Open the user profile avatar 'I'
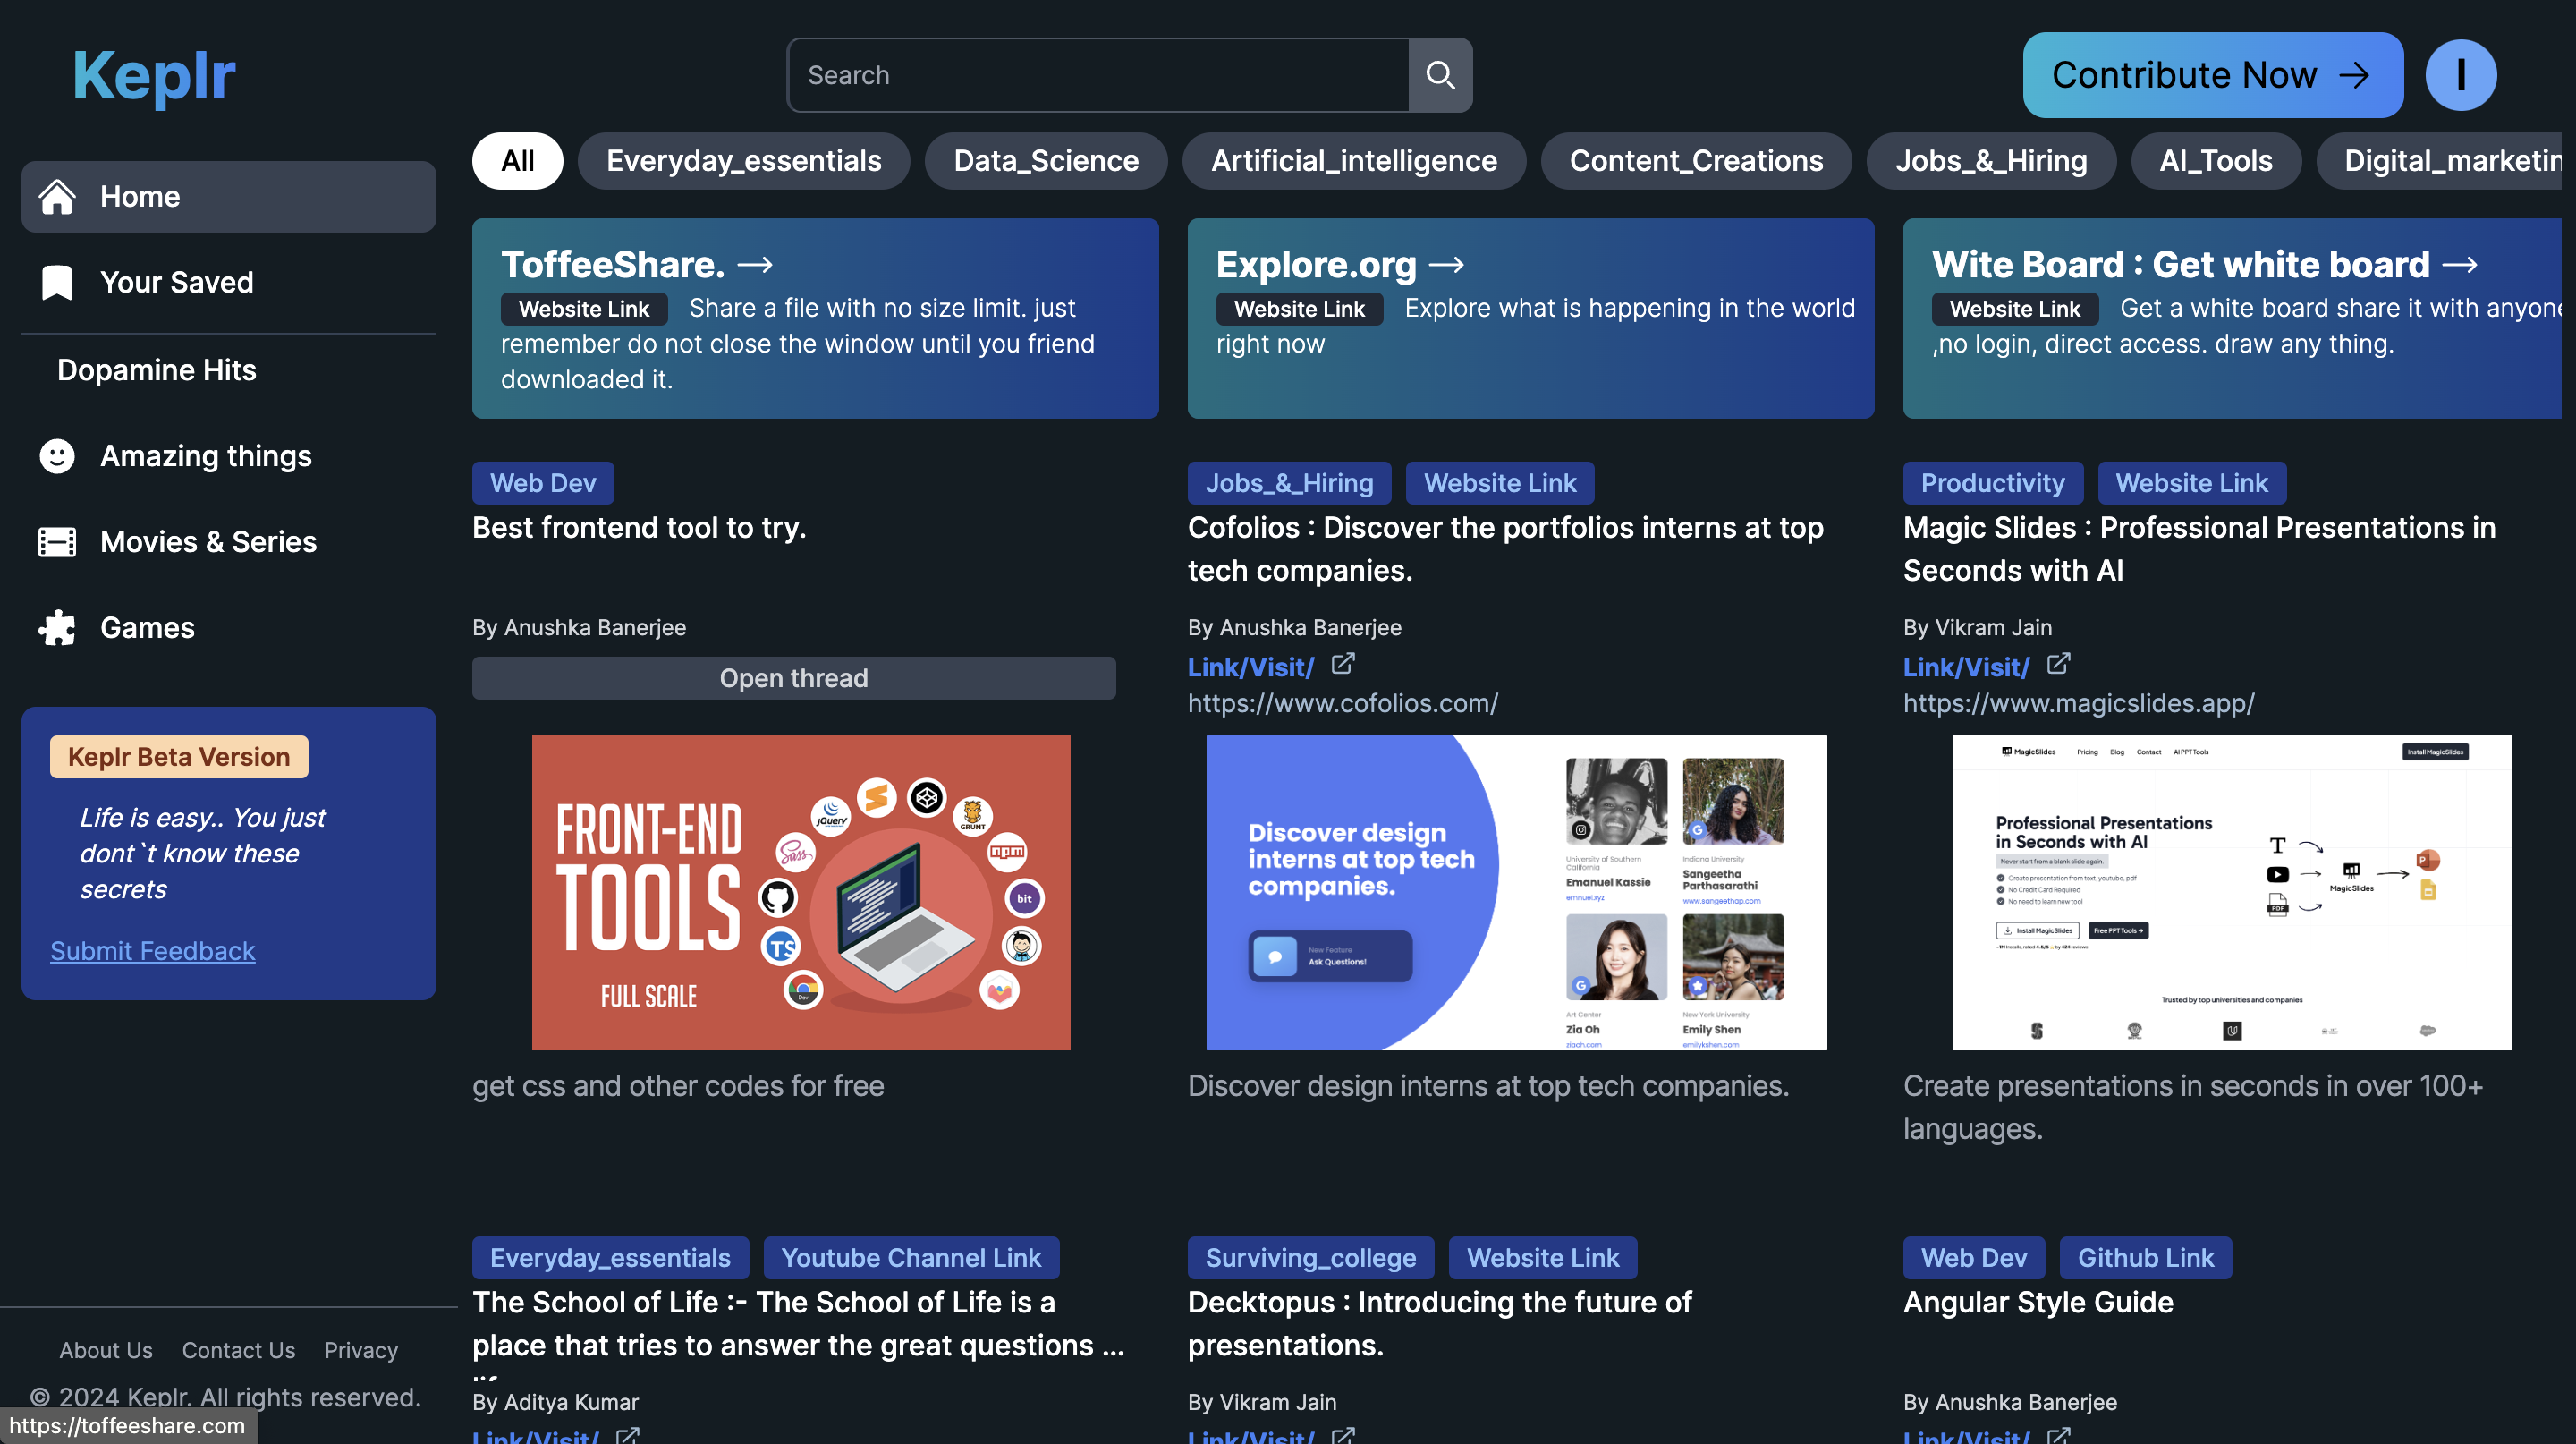 click(2460, 75)
